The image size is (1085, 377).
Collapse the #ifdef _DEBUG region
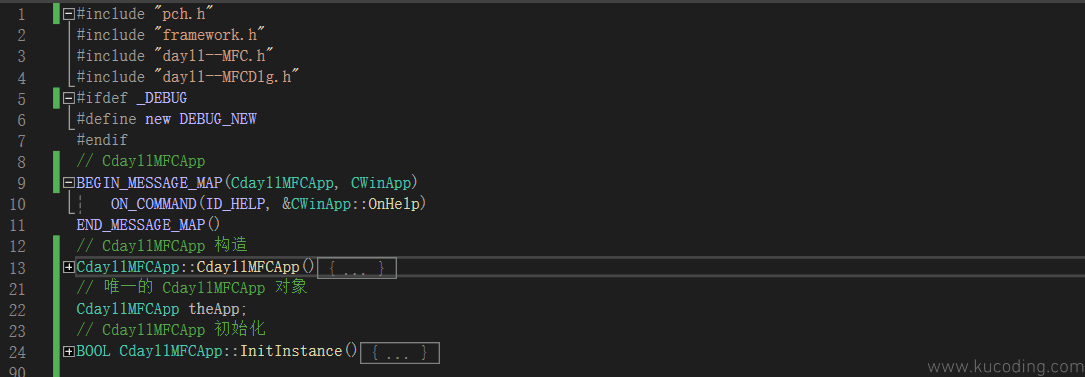[x=69, y=98]
